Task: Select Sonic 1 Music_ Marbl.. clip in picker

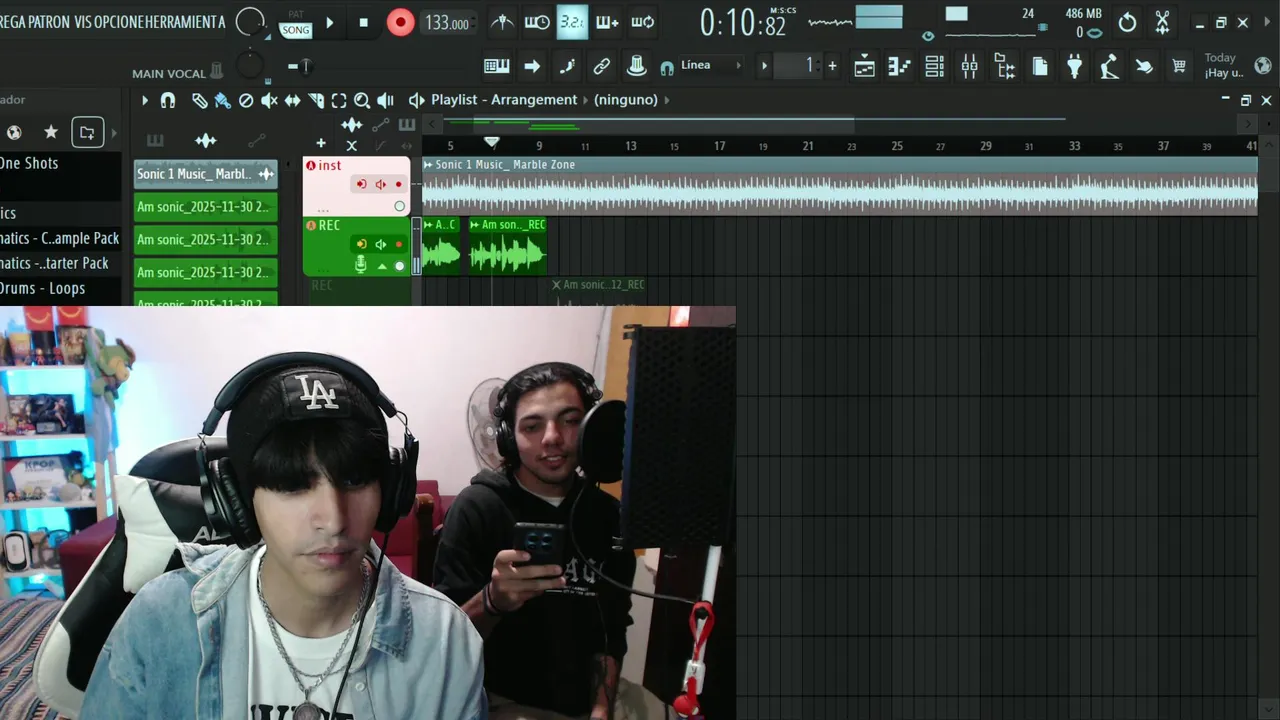Action: (205, 174)
